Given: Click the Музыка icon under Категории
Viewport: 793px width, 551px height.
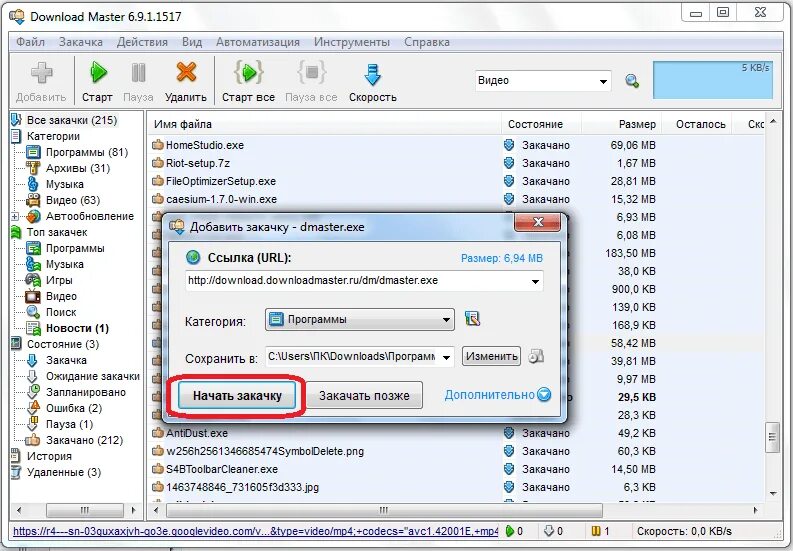Looking at the screenshot, I should [33, 184].
